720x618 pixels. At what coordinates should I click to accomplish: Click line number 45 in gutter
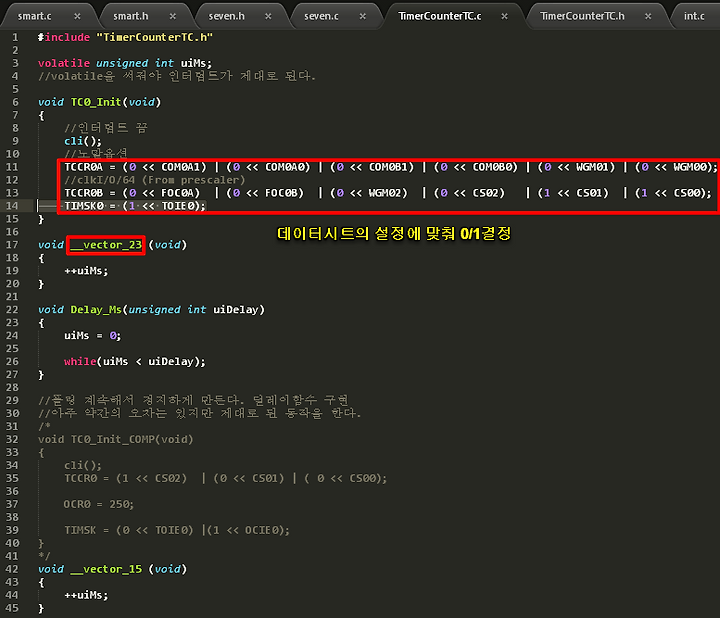12,608
